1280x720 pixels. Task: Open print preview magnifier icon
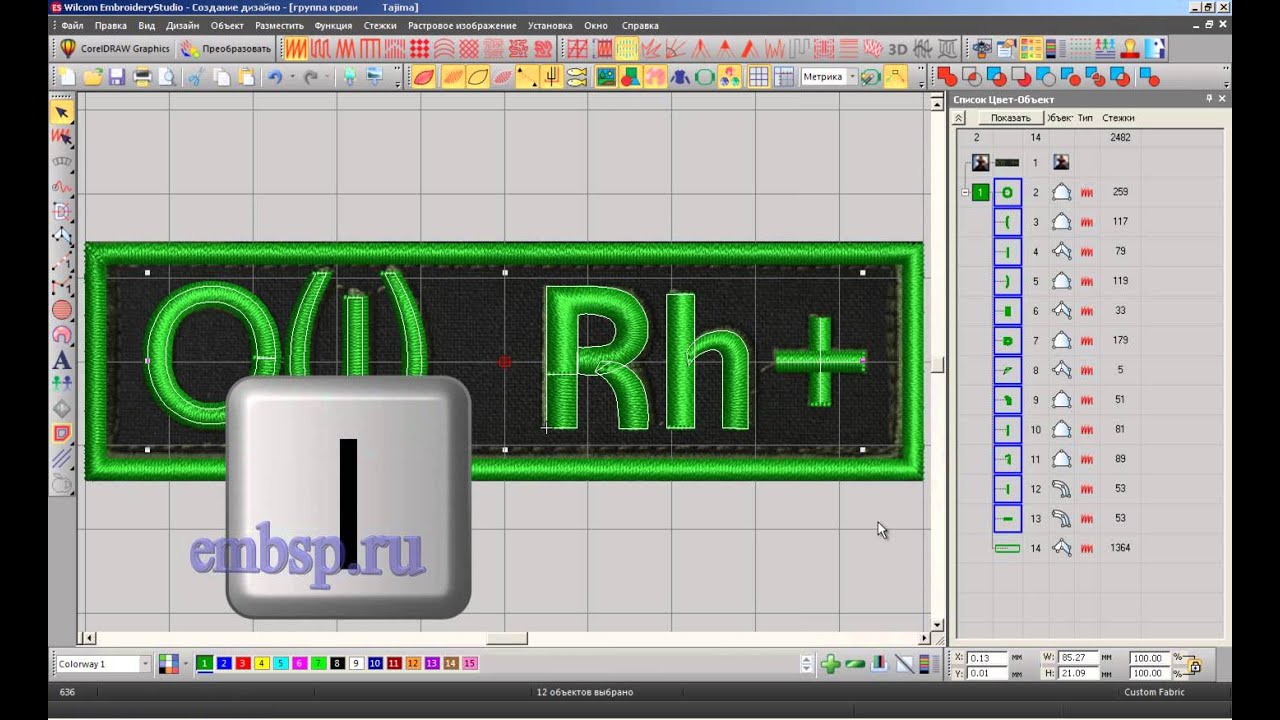(168, 77)
